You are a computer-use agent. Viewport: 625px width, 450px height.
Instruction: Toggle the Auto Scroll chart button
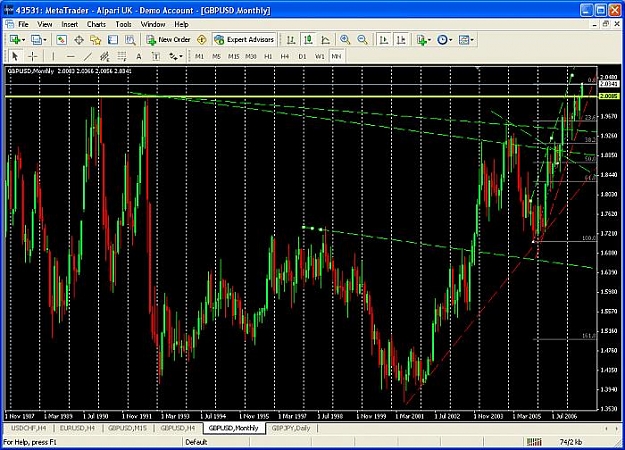(x=384, y=40)
